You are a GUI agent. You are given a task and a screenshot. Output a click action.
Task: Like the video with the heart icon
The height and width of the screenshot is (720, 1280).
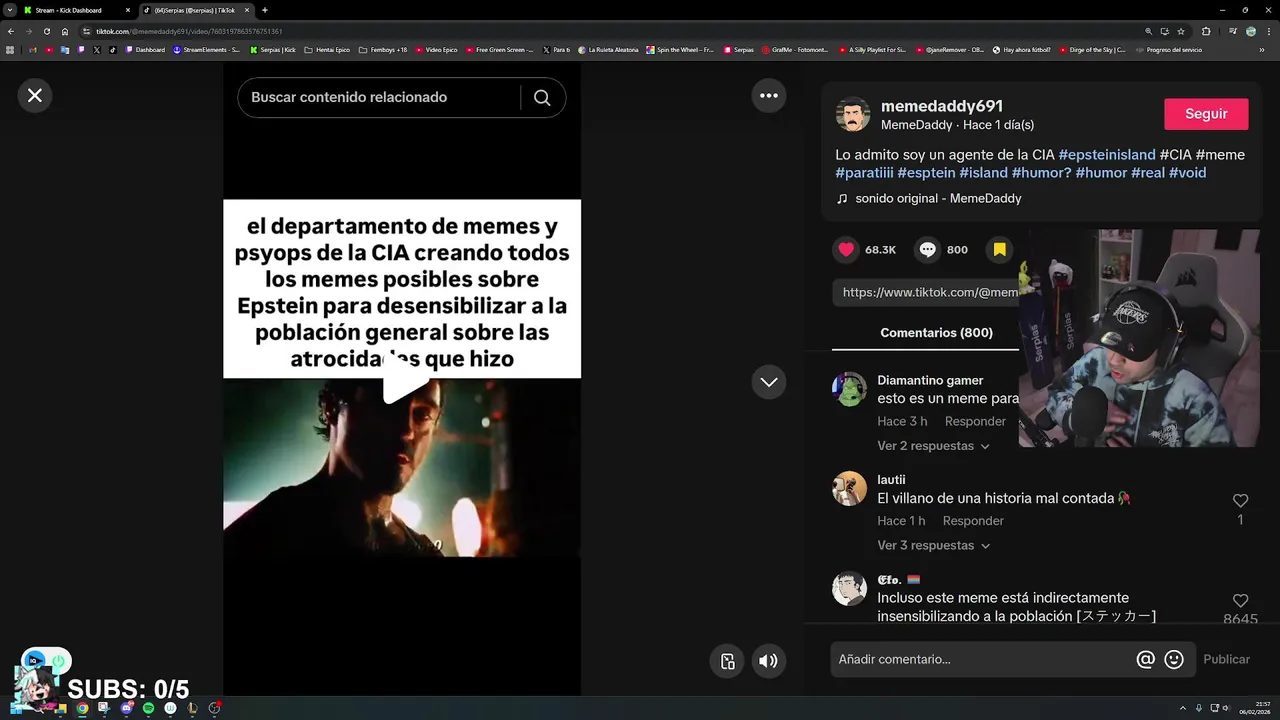(x=846, y=250)
